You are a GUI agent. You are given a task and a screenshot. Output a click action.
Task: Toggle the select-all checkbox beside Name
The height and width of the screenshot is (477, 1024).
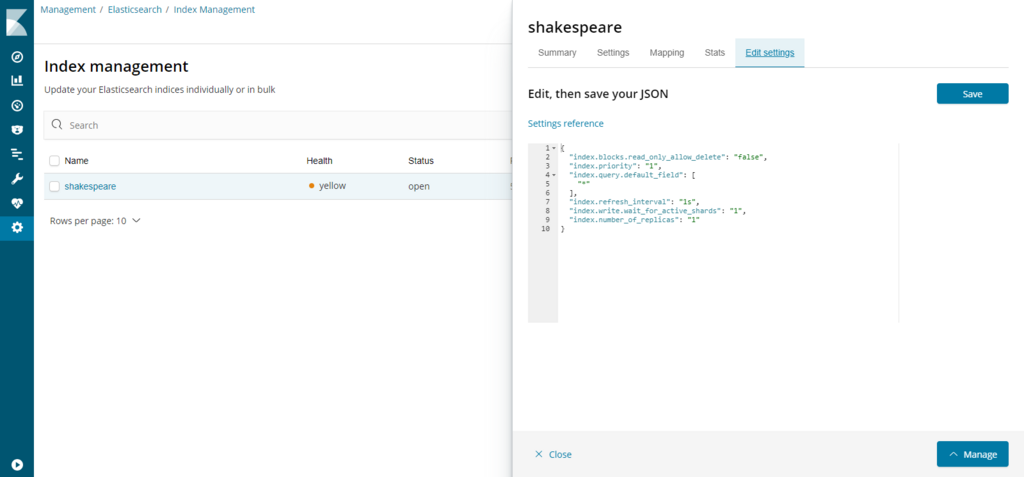pyautogui.click(x=54, y=161)
